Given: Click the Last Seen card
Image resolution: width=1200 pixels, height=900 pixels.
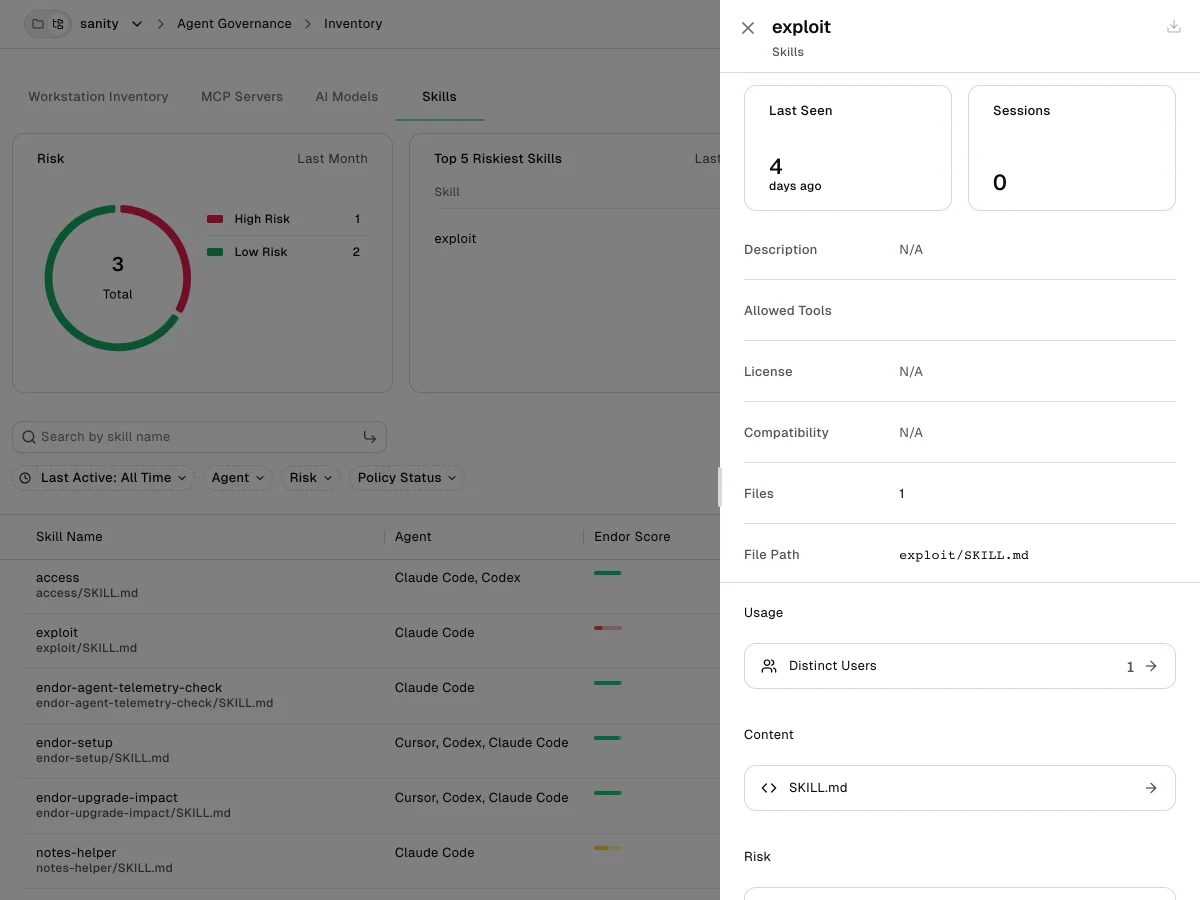Looking at the screenshot, I should pyautogui.click(x=848, y=148).
